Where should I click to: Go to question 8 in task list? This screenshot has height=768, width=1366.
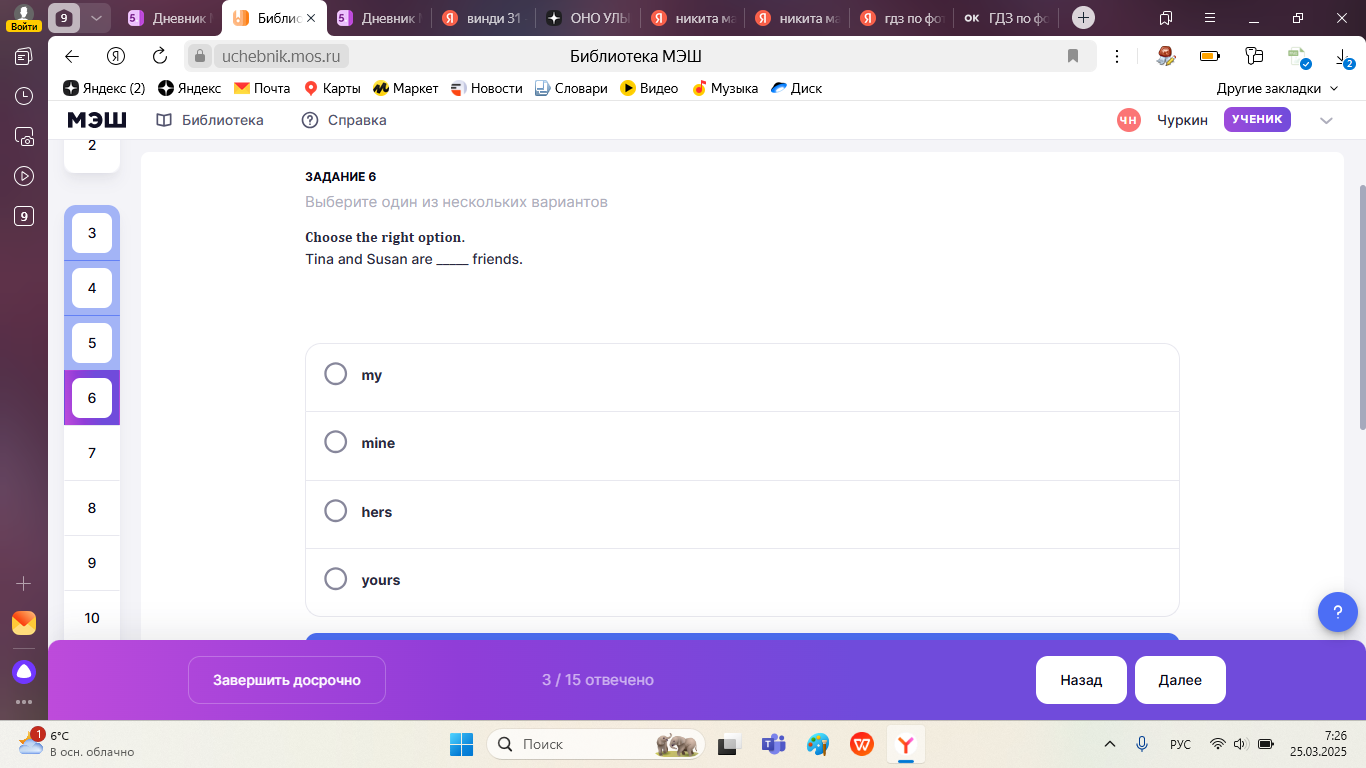(x=92, y=508)
